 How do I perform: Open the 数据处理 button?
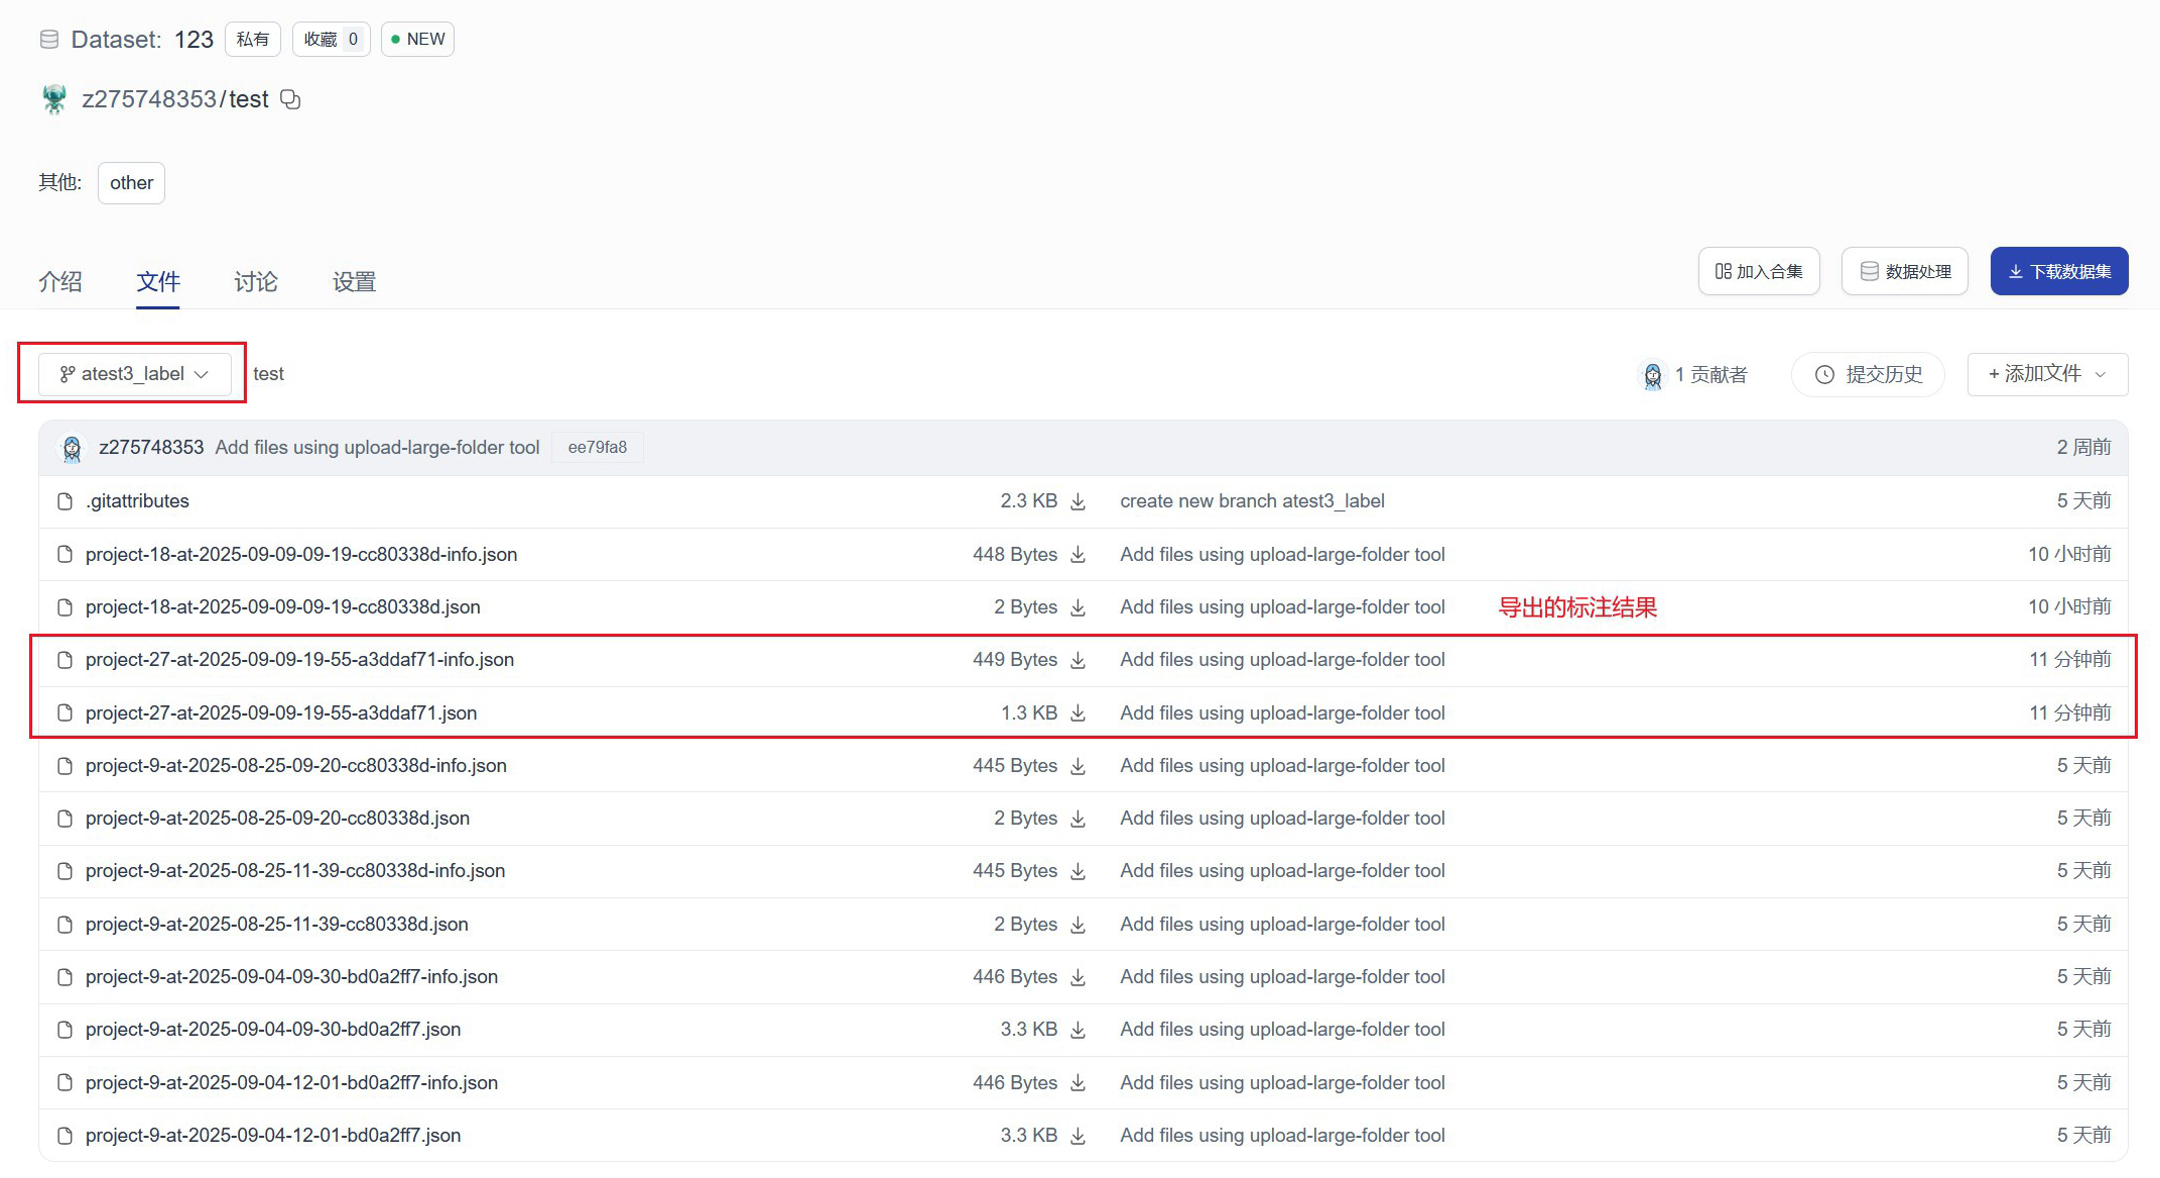tap(1904, 271)
